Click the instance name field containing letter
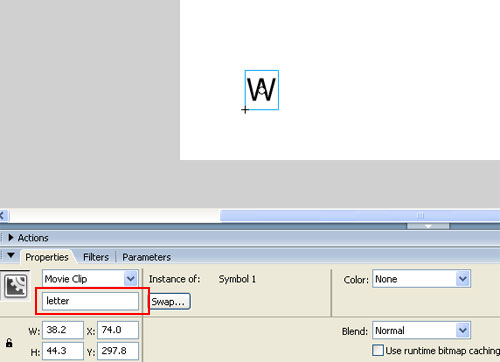The width and height of the screenshot is (500, 362). coord(90,301)
